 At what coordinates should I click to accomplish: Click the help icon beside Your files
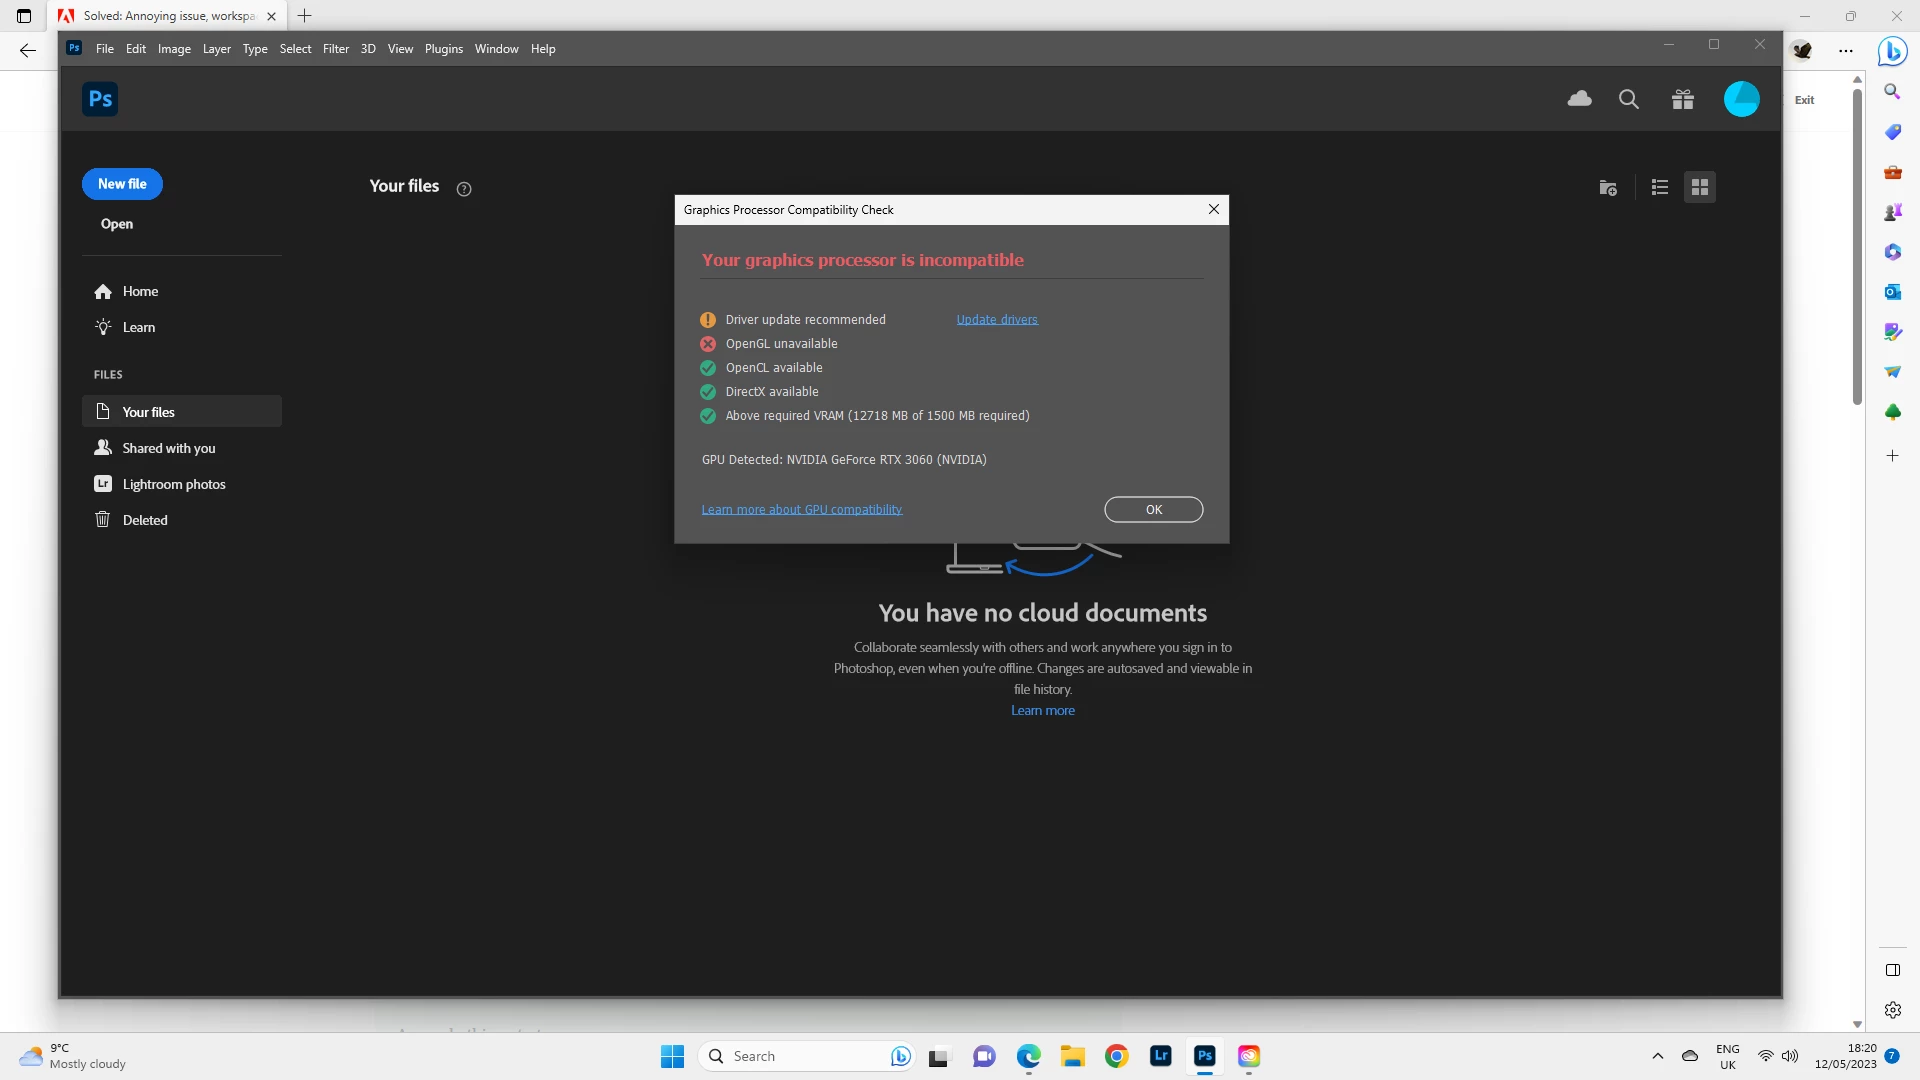pos(464,189)
